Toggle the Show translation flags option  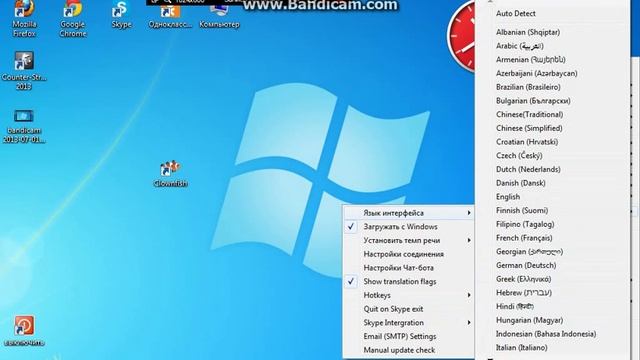[x=409, y=281]
